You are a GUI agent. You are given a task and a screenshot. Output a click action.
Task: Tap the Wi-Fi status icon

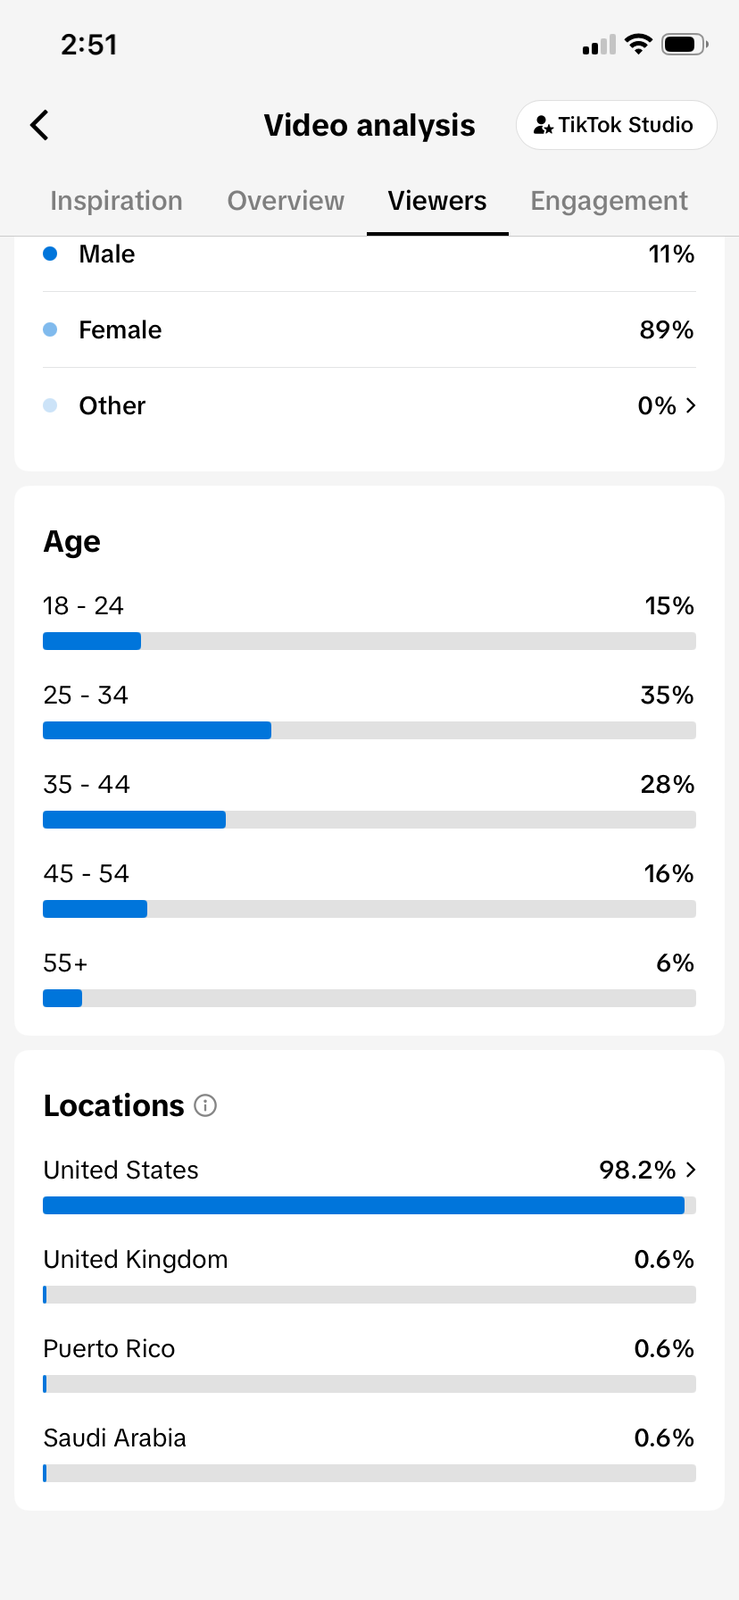[637, 45]
